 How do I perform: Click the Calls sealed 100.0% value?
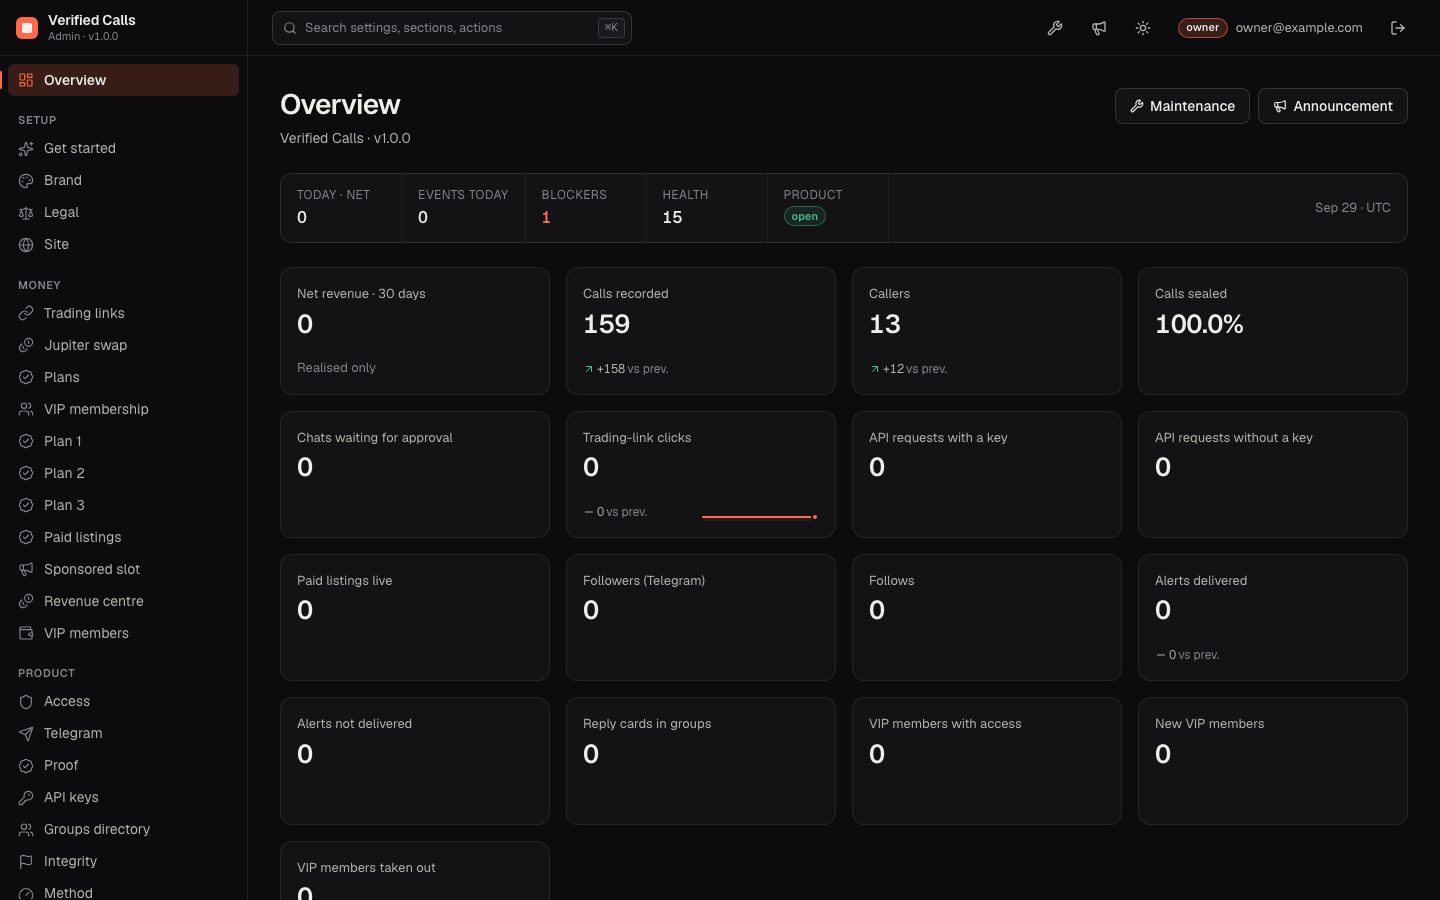(x=1199, y=324)
